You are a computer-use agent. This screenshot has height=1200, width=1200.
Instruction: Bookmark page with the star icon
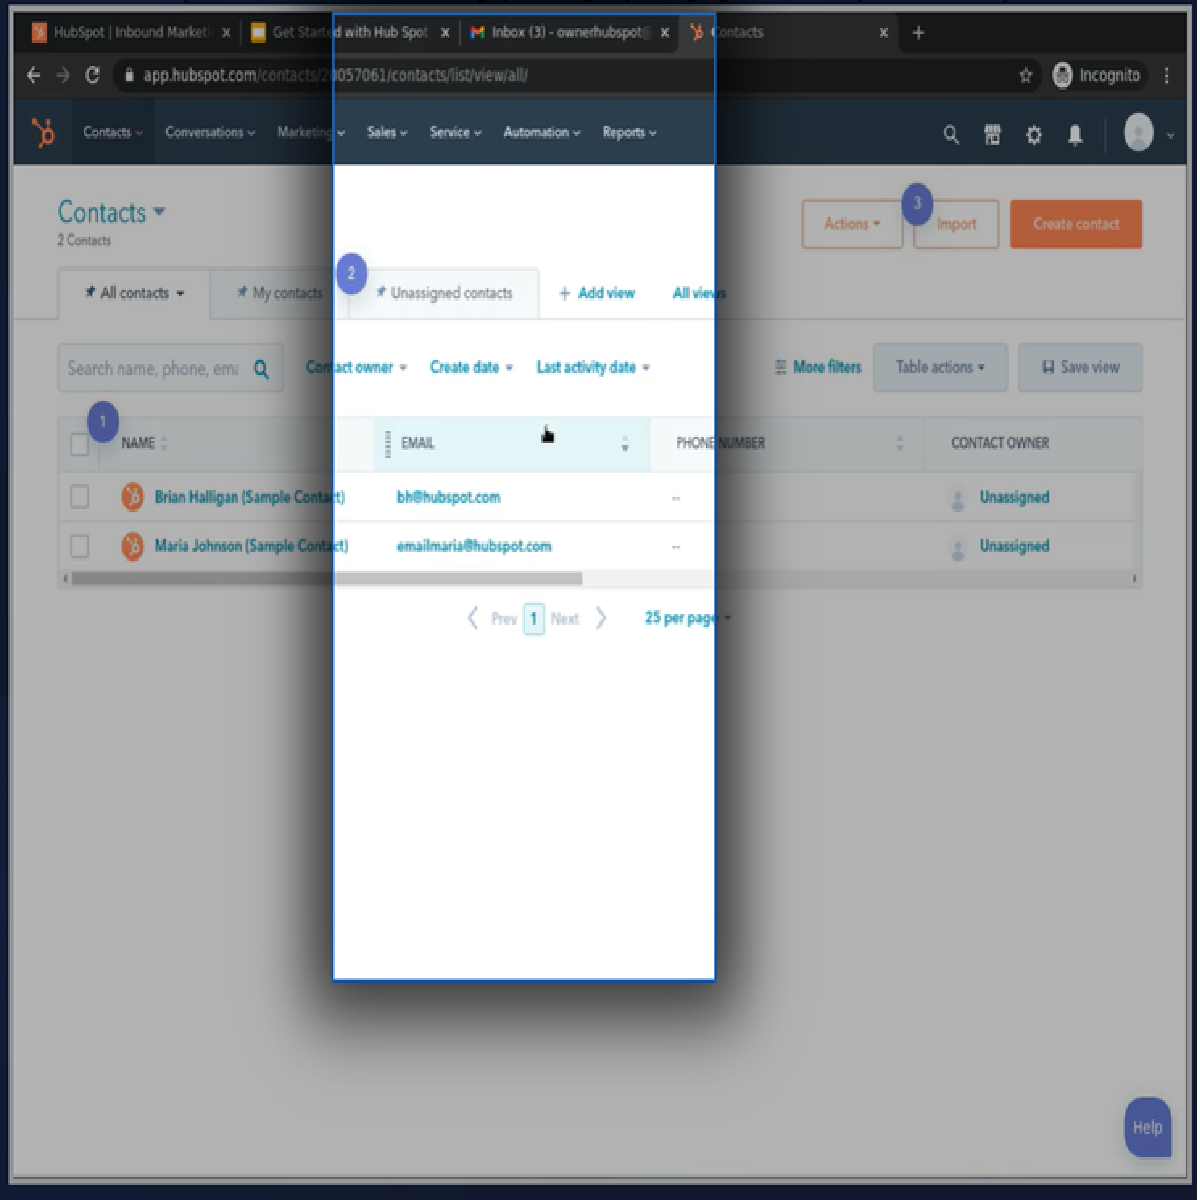(1025, 75)
